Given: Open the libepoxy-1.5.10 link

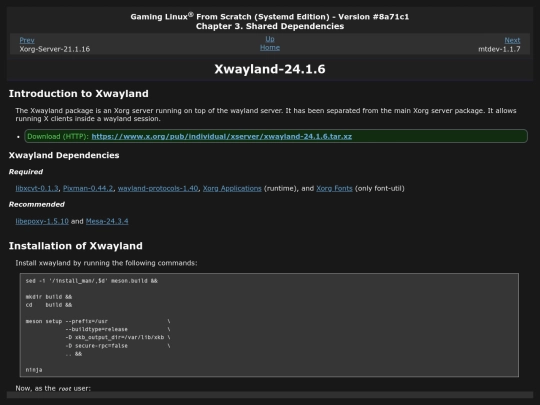Looking at the screenshot, I should pyautogui.click(x=42, y=221).
